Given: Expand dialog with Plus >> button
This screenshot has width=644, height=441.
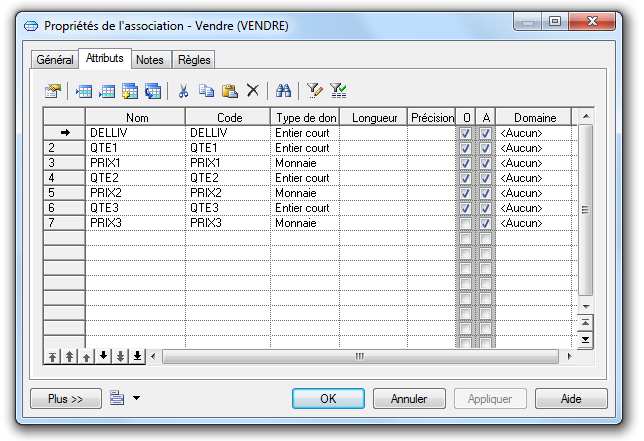Looking at the screenshot, I should click(65, 398).
